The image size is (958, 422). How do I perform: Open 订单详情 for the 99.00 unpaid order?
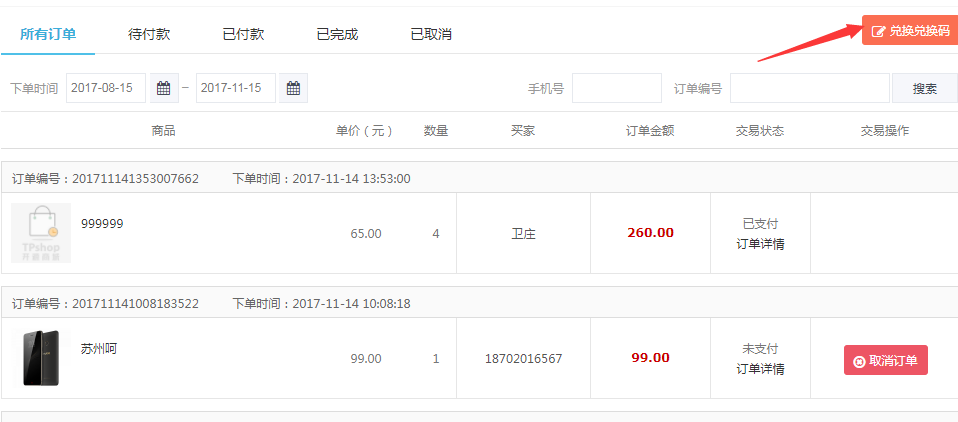pos(760,369)
